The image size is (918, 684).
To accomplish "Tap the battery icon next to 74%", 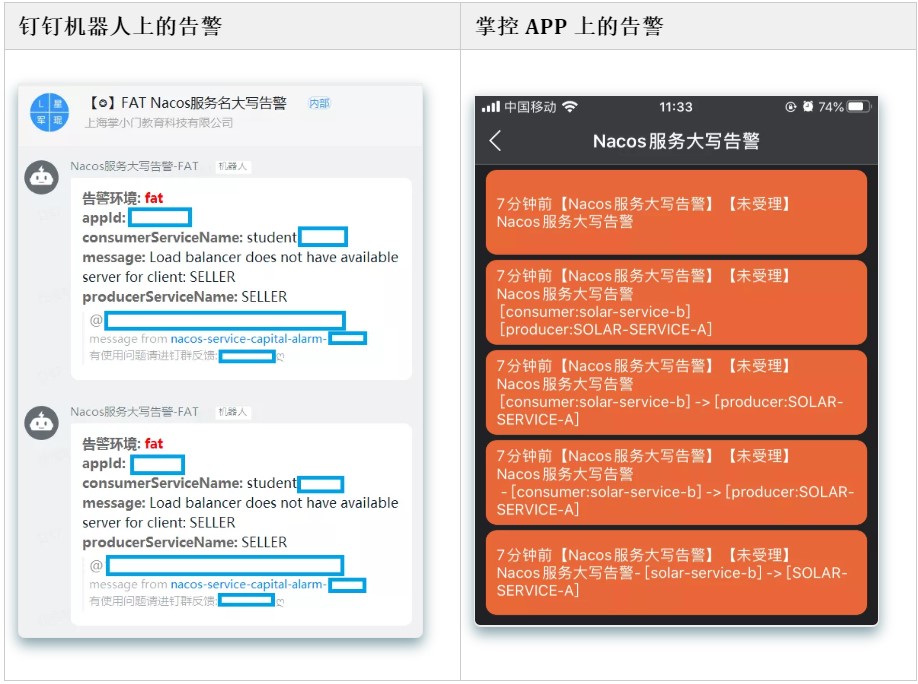I will click(858, 107).
